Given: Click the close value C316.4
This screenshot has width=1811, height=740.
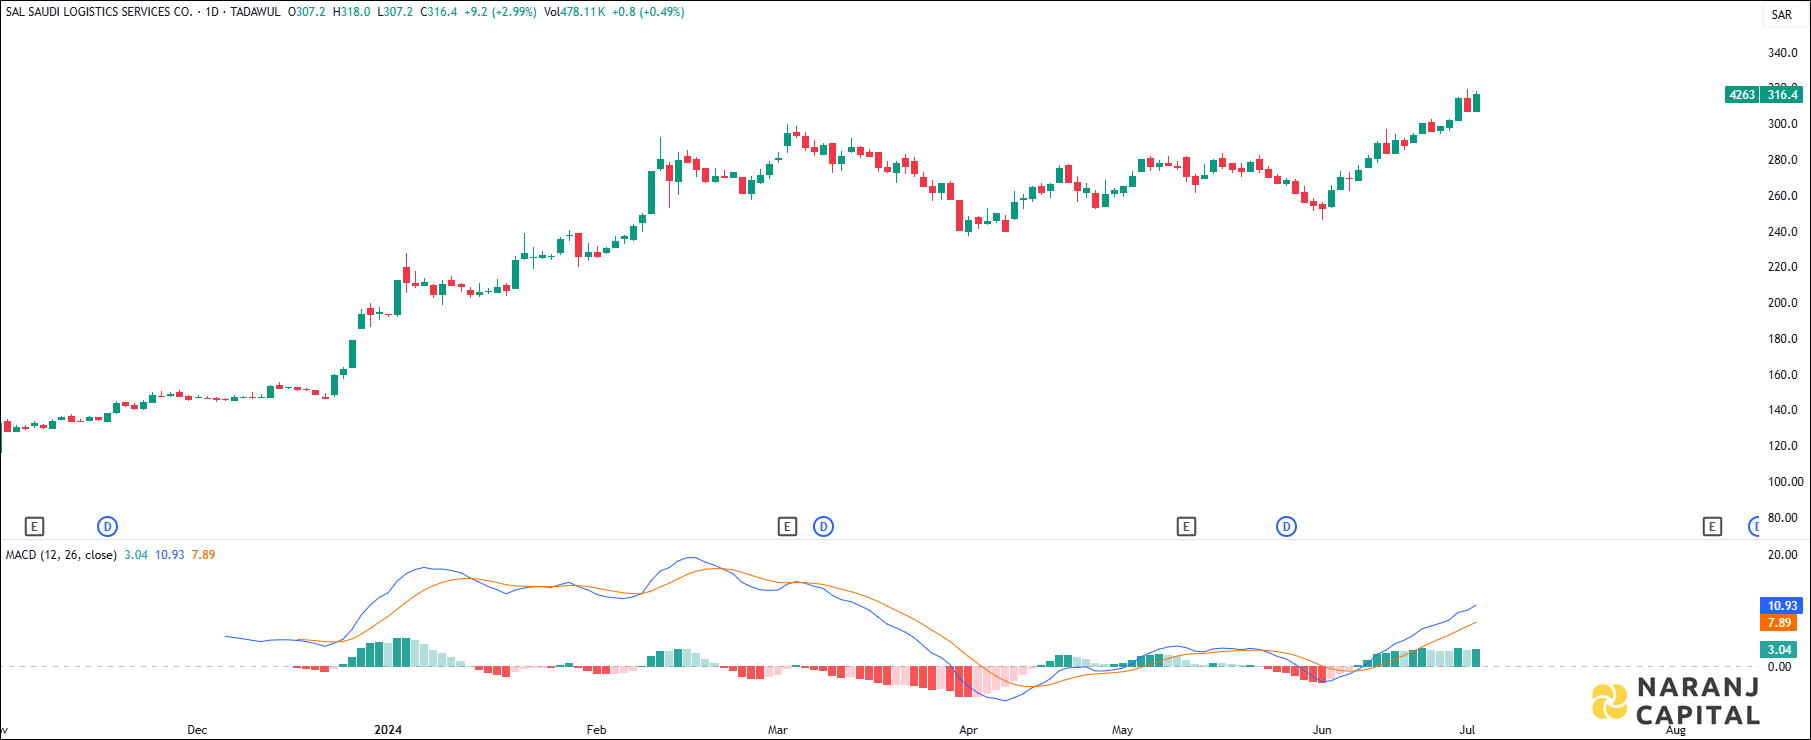Looking at the screenshot, I should (x=438, y=12).
